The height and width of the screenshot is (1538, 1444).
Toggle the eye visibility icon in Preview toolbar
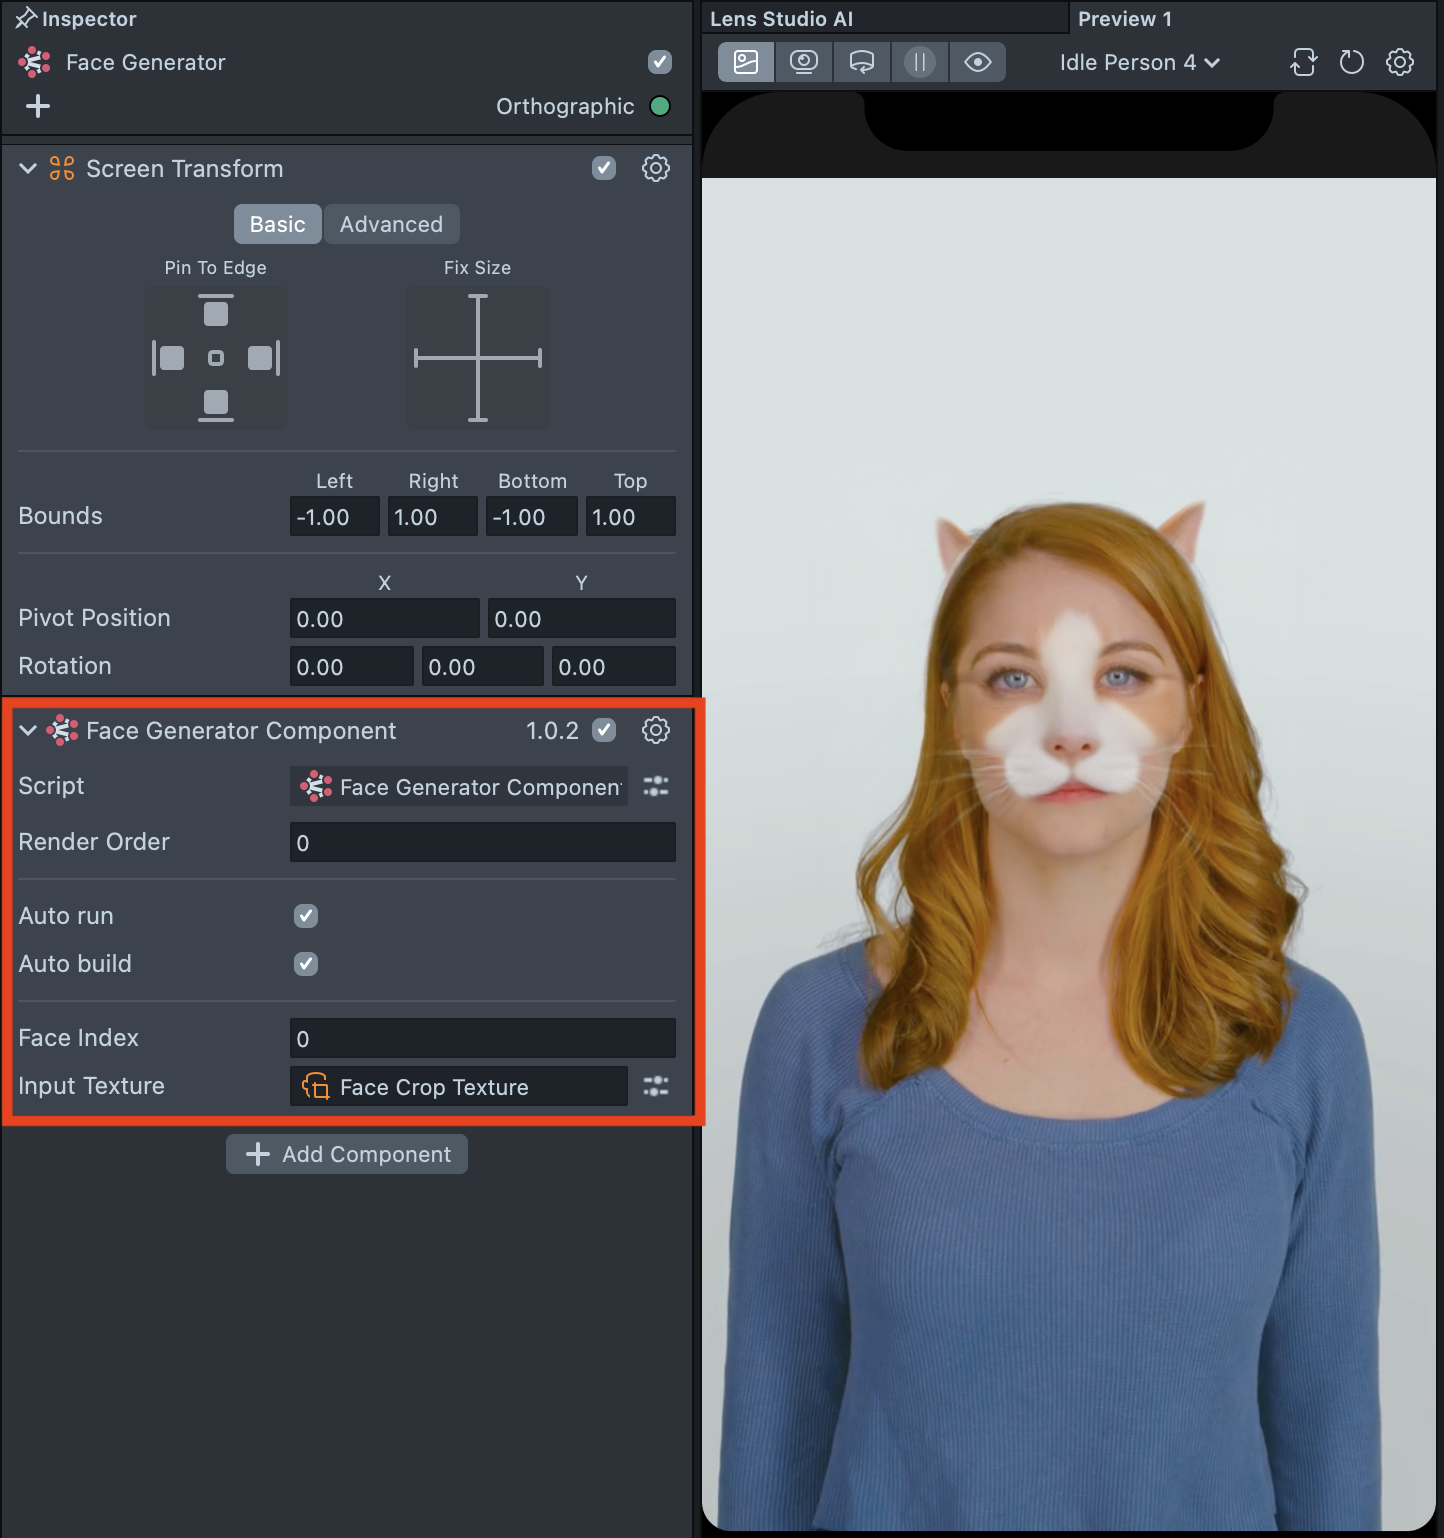[x=977, y=62]
